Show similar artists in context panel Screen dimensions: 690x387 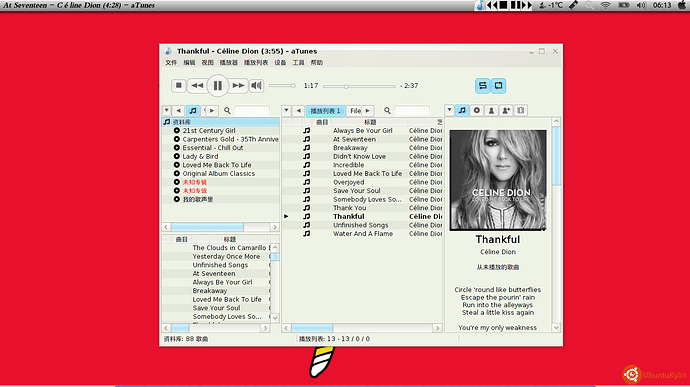pyautogui.click(x=506, y=111)
